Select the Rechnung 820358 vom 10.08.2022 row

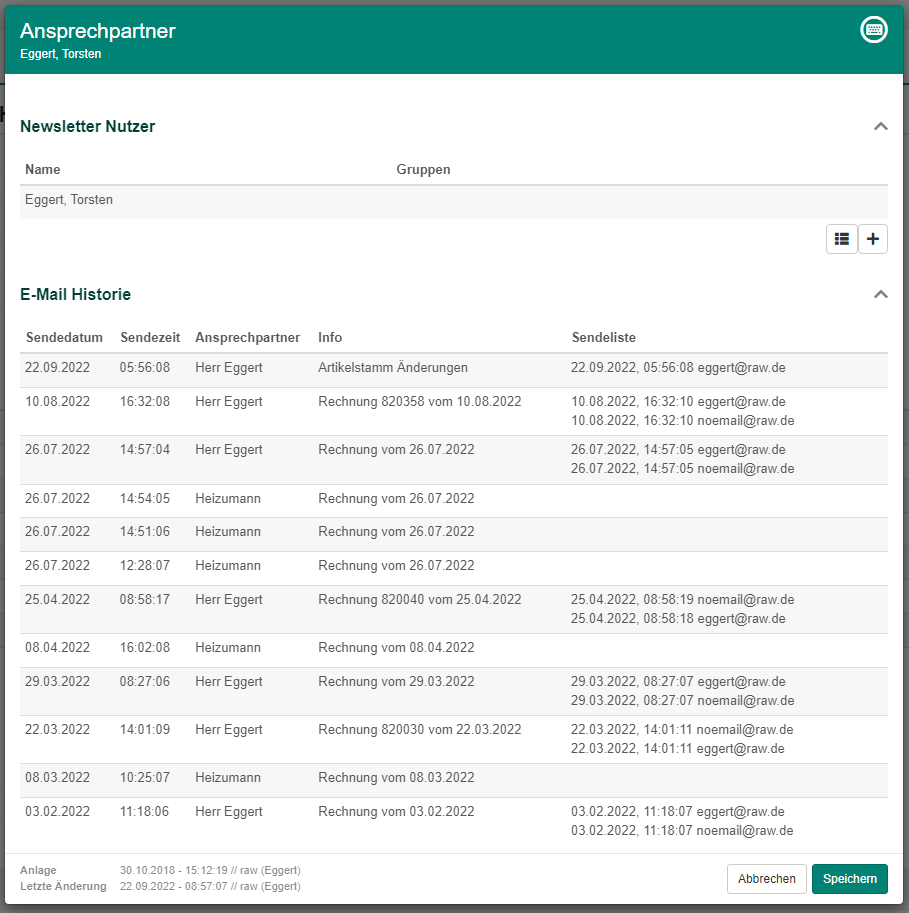(419, 402)
